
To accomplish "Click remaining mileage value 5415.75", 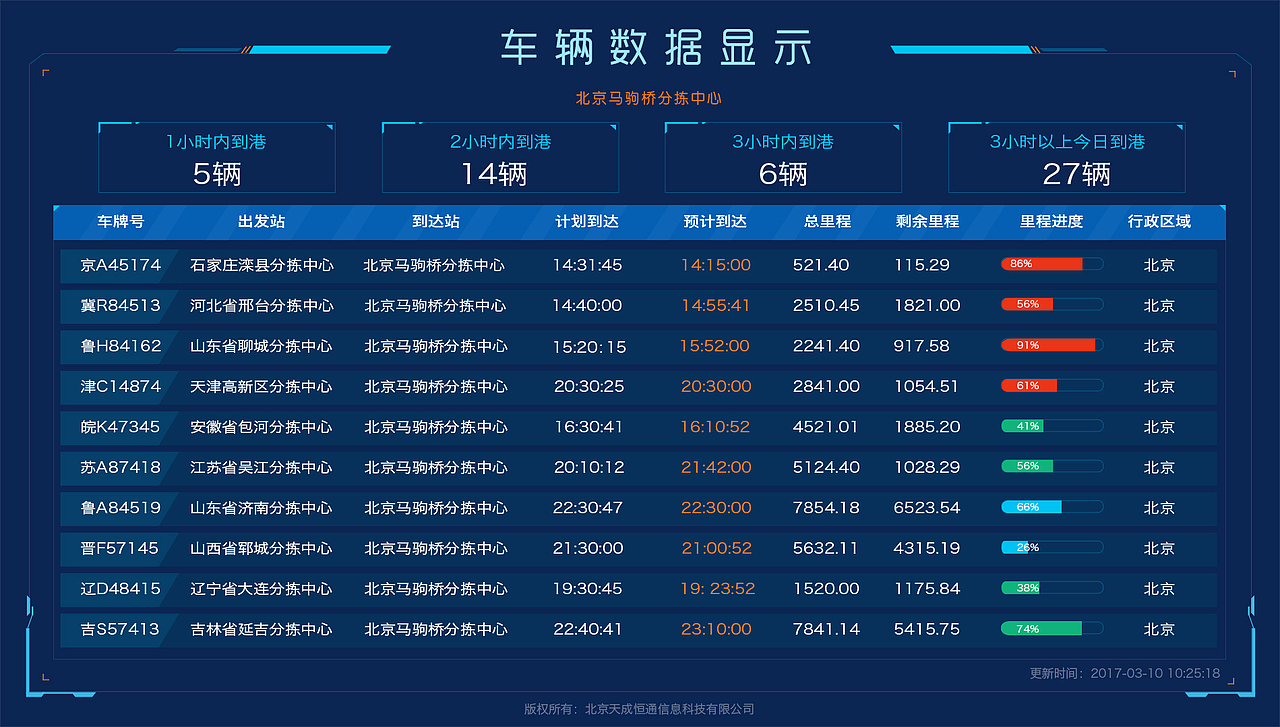I will click(927, 629).
